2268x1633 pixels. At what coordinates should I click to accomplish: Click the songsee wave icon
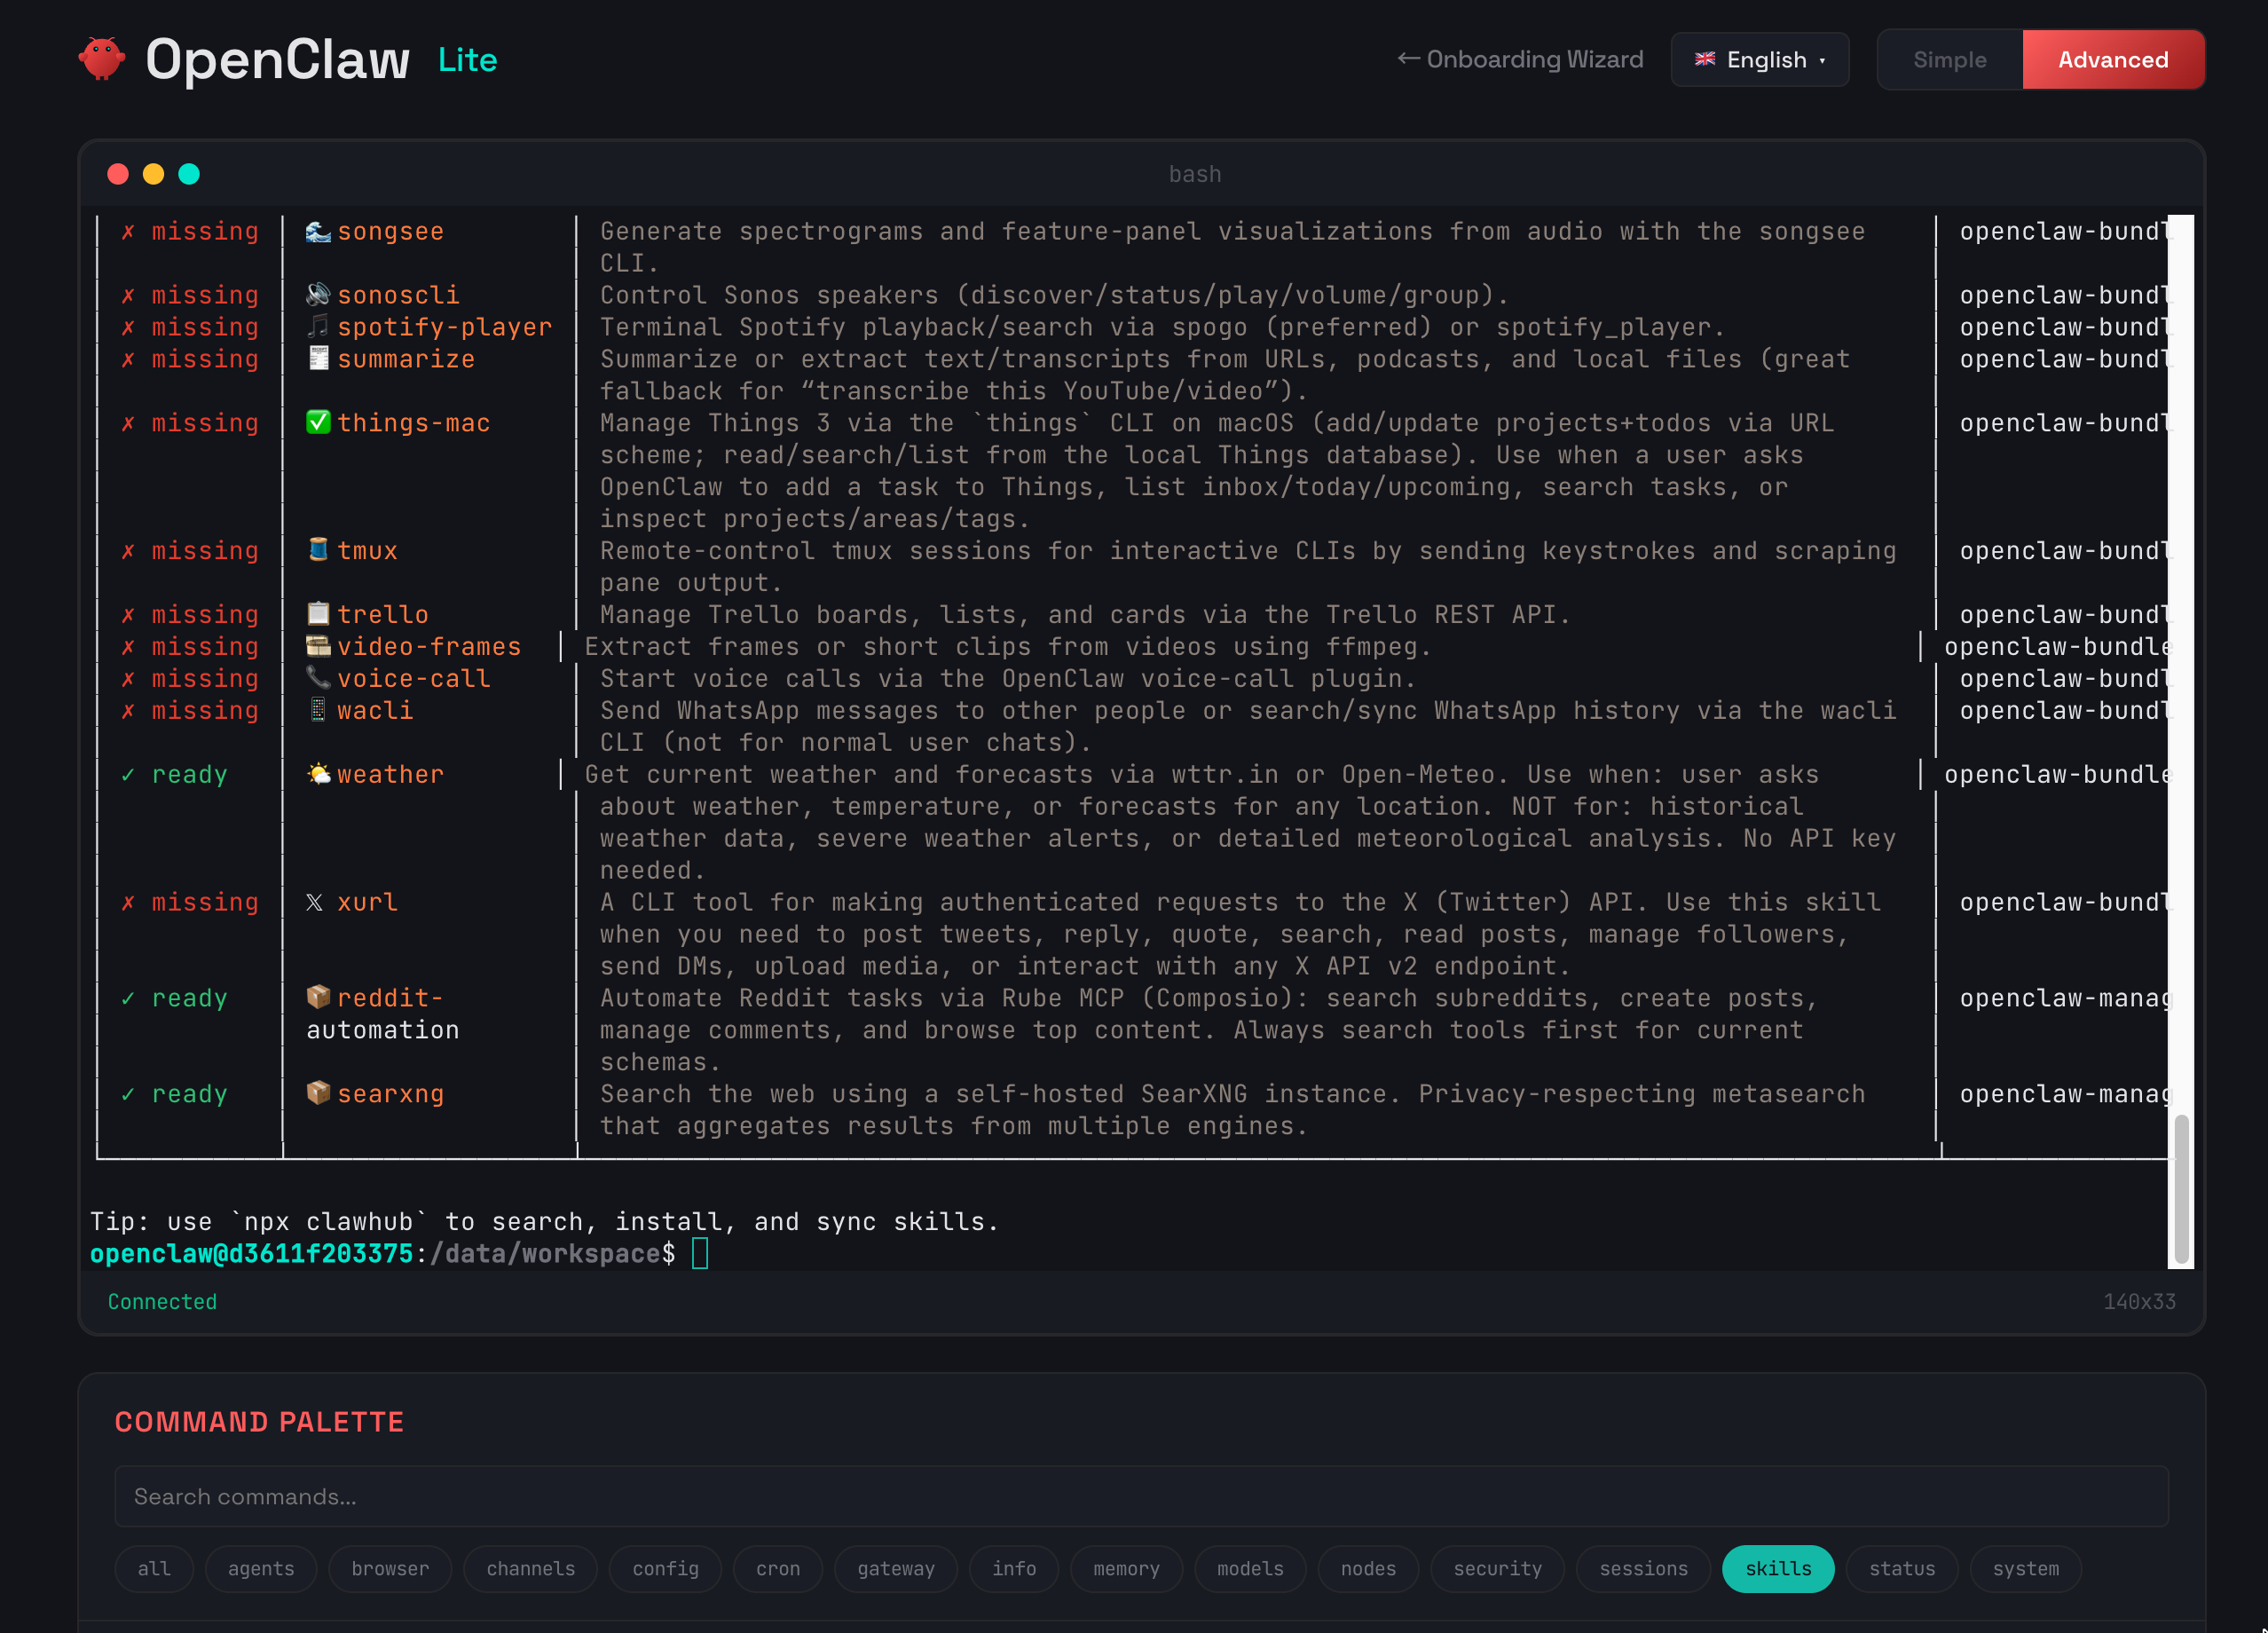tap(318, 231)
